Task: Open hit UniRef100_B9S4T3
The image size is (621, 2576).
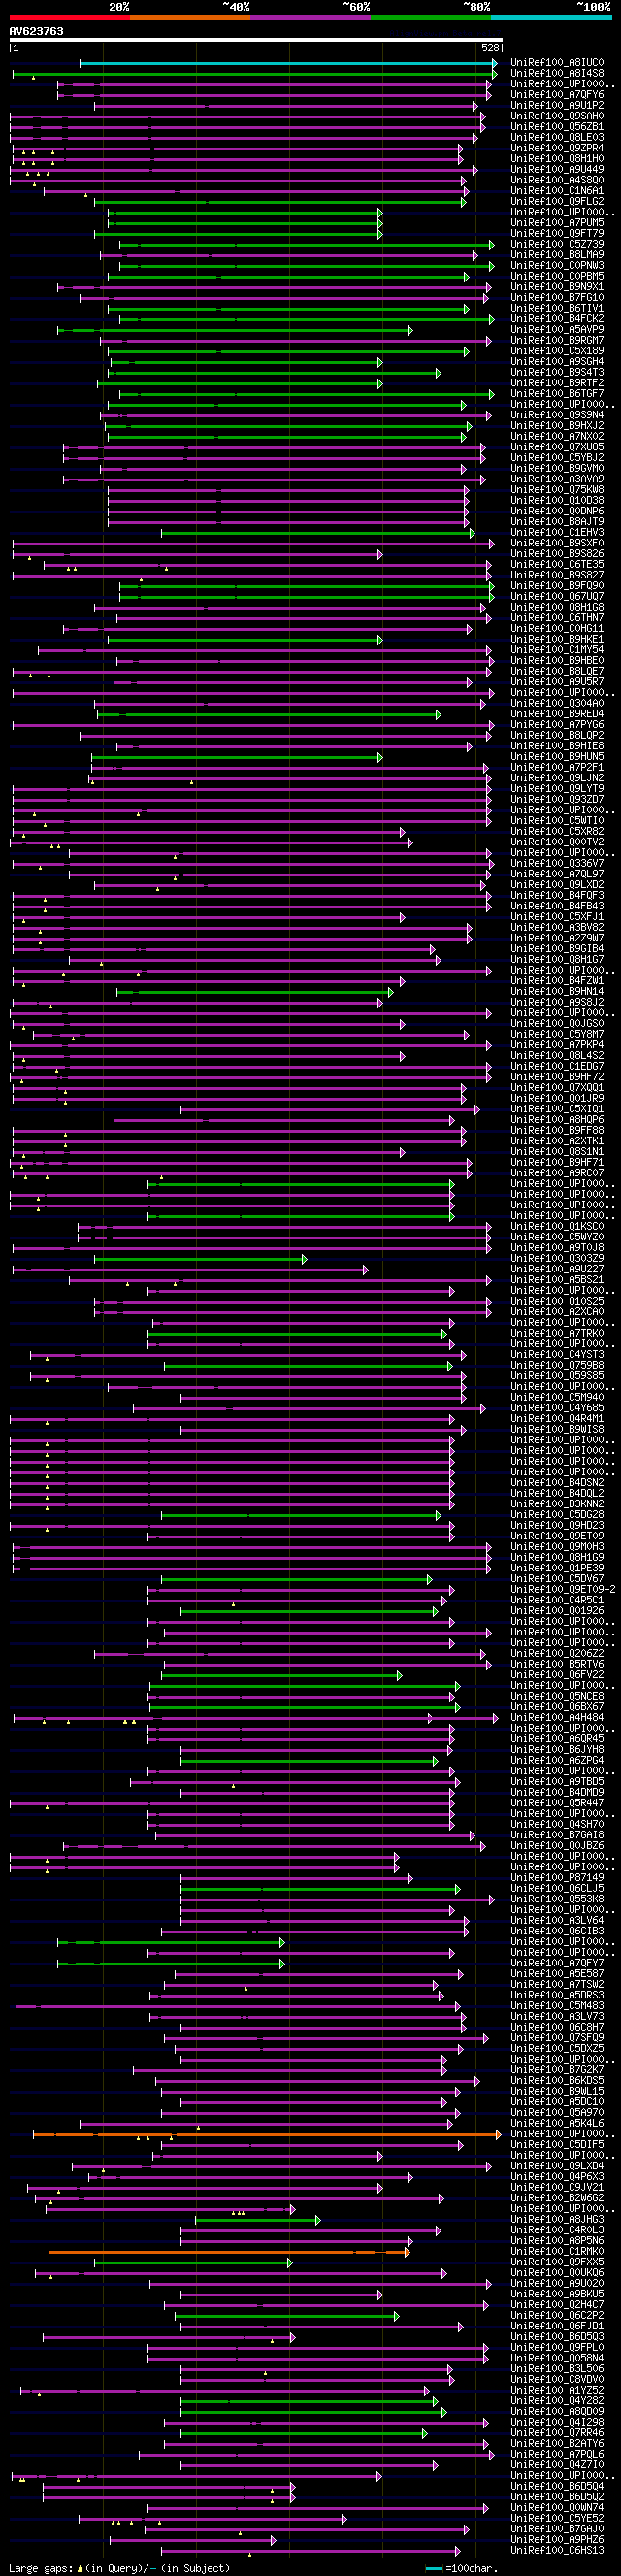Action: pos(557,372)
